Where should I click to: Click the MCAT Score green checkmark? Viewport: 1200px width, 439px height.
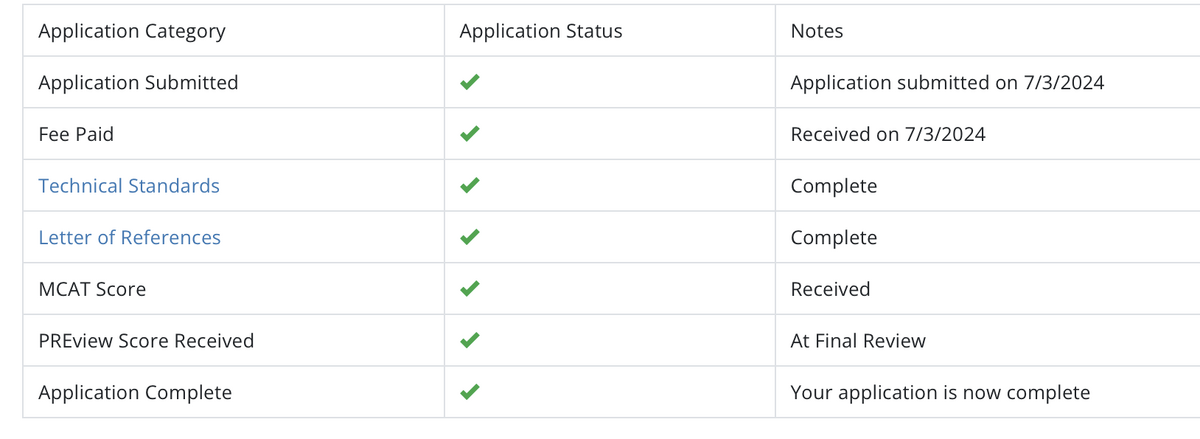coord(469,289)
